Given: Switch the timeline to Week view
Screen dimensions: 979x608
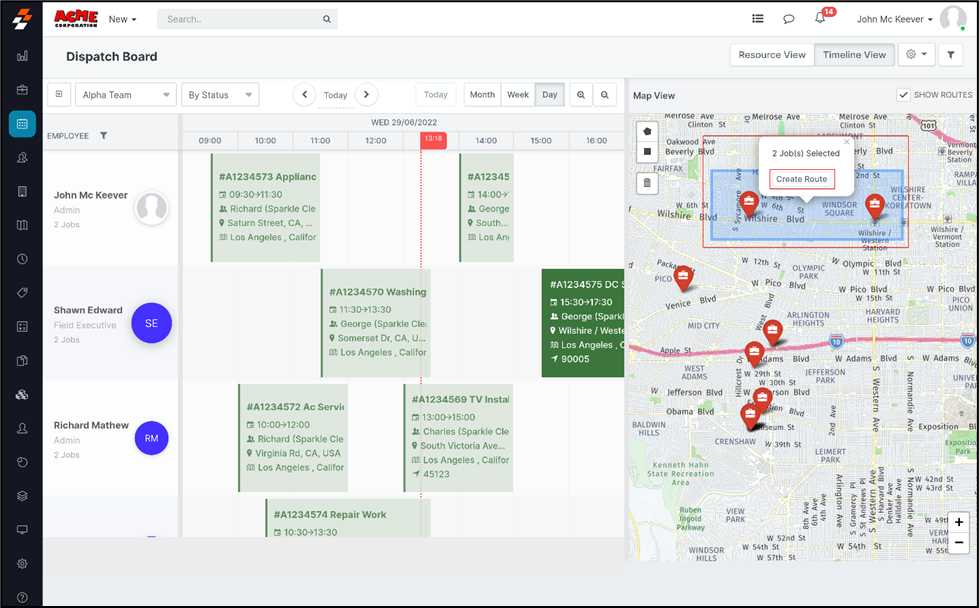Looking at the screenshot, I should click(x=518, y=95).
